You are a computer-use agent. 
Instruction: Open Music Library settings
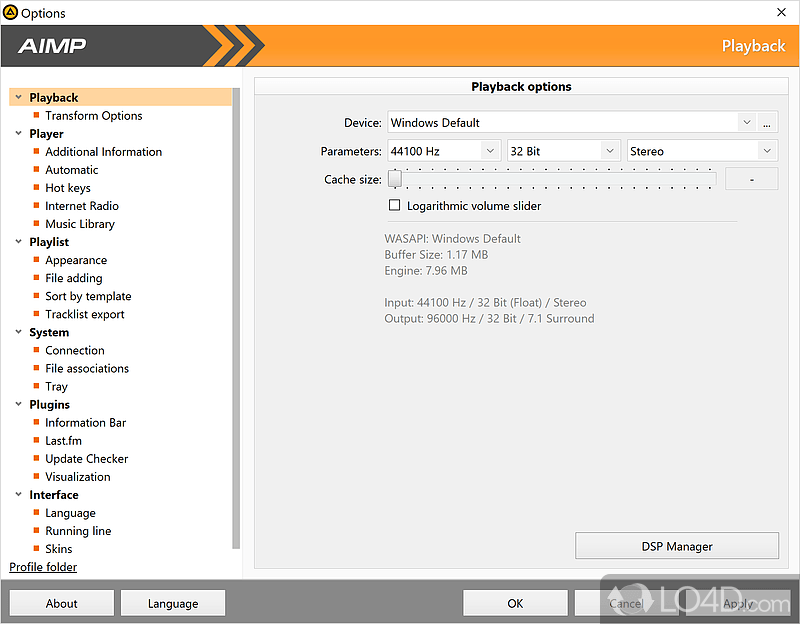click(80, 223)
